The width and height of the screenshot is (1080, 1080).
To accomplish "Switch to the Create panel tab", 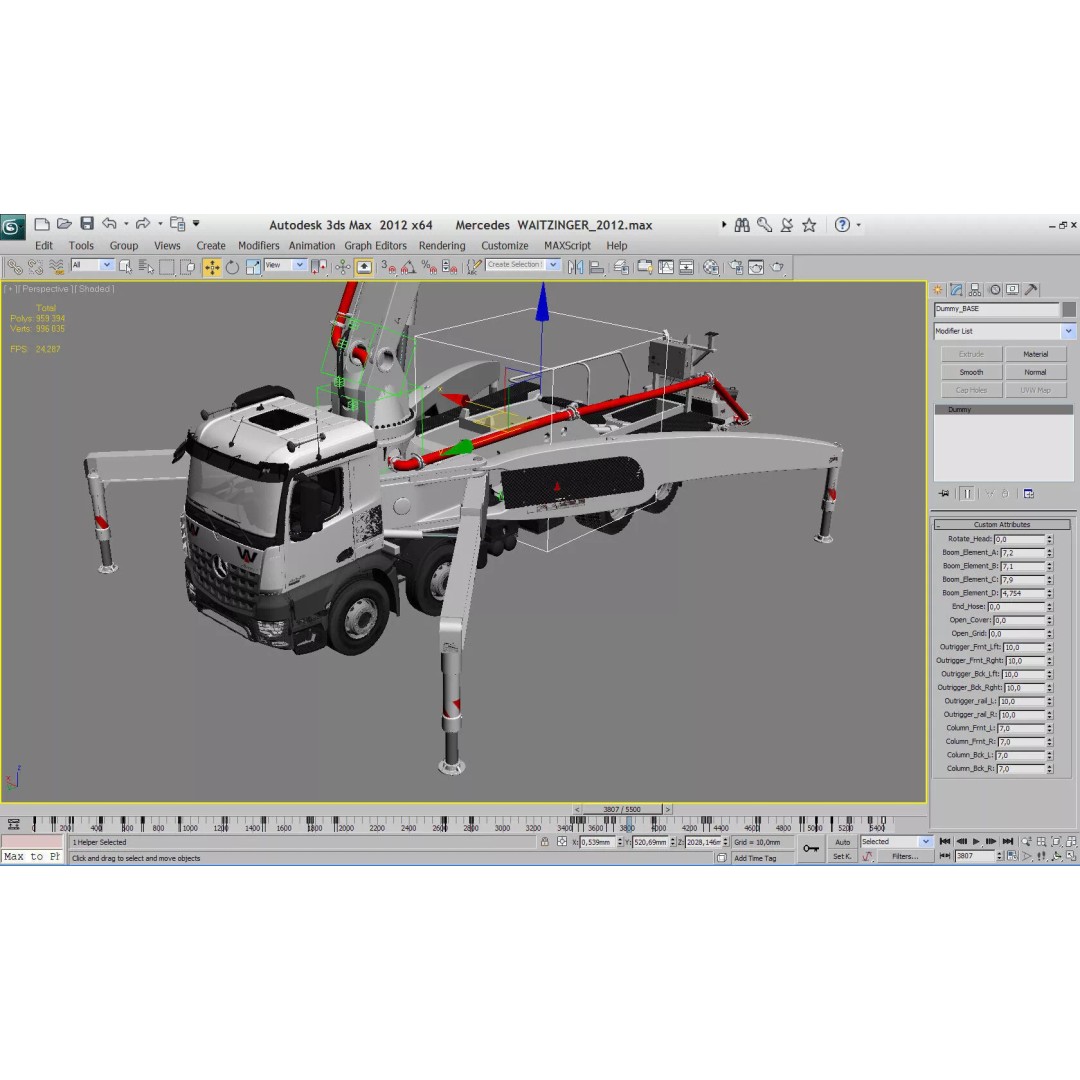I will (938, 290).
